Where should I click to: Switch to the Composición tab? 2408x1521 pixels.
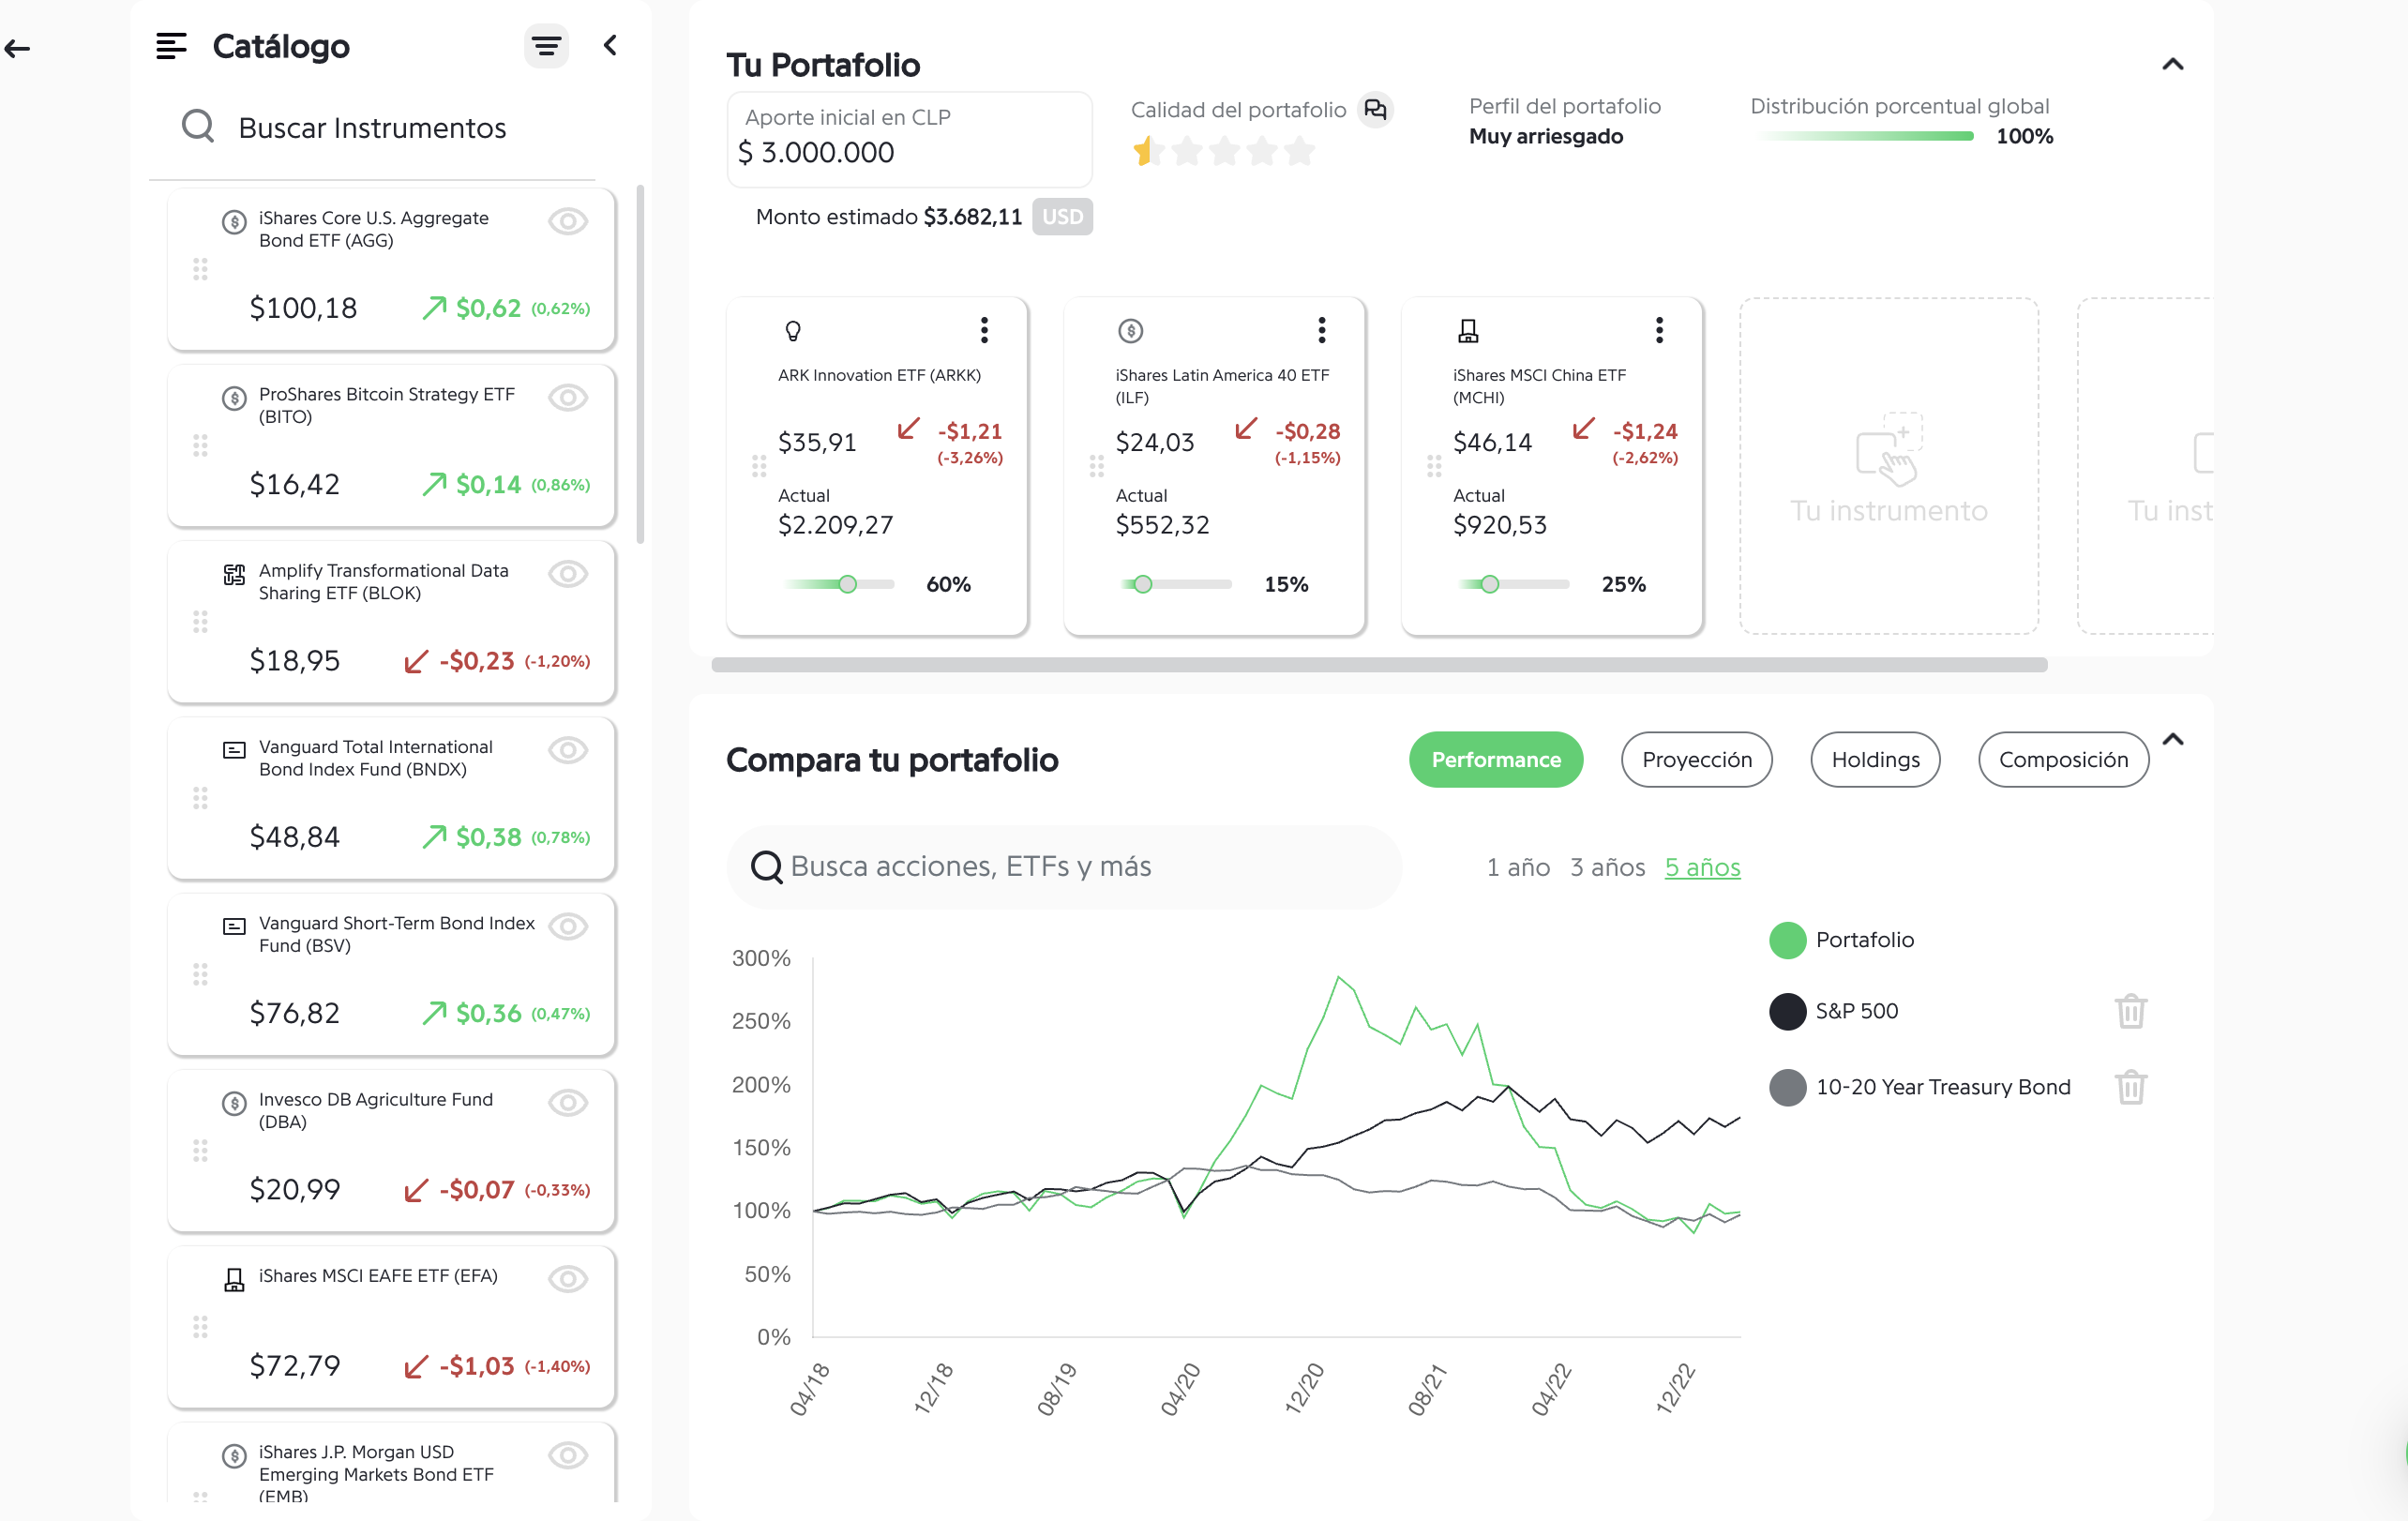coord(2063,759)
